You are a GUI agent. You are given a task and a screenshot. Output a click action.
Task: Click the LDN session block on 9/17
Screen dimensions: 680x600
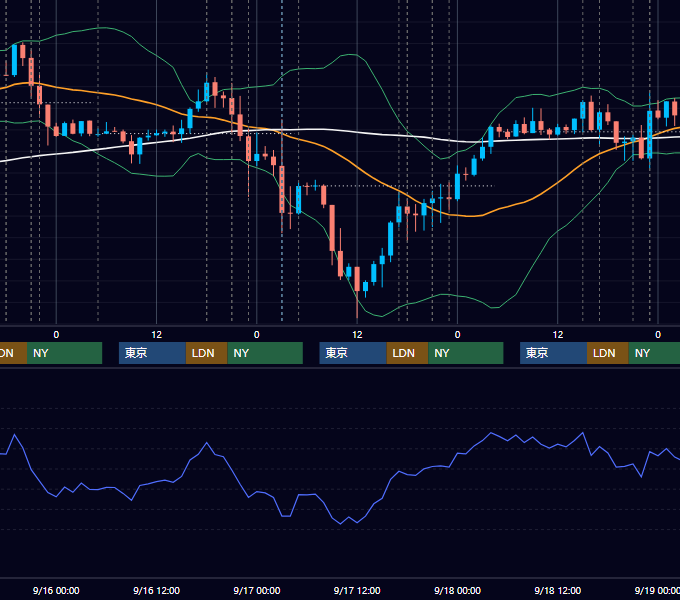407,353
